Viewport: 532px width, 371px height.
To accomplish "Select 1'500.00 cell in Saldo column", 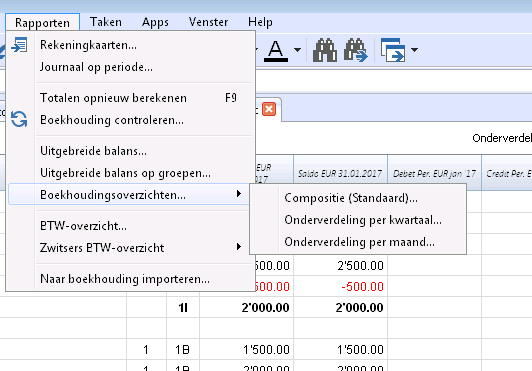I will [340, 350].
